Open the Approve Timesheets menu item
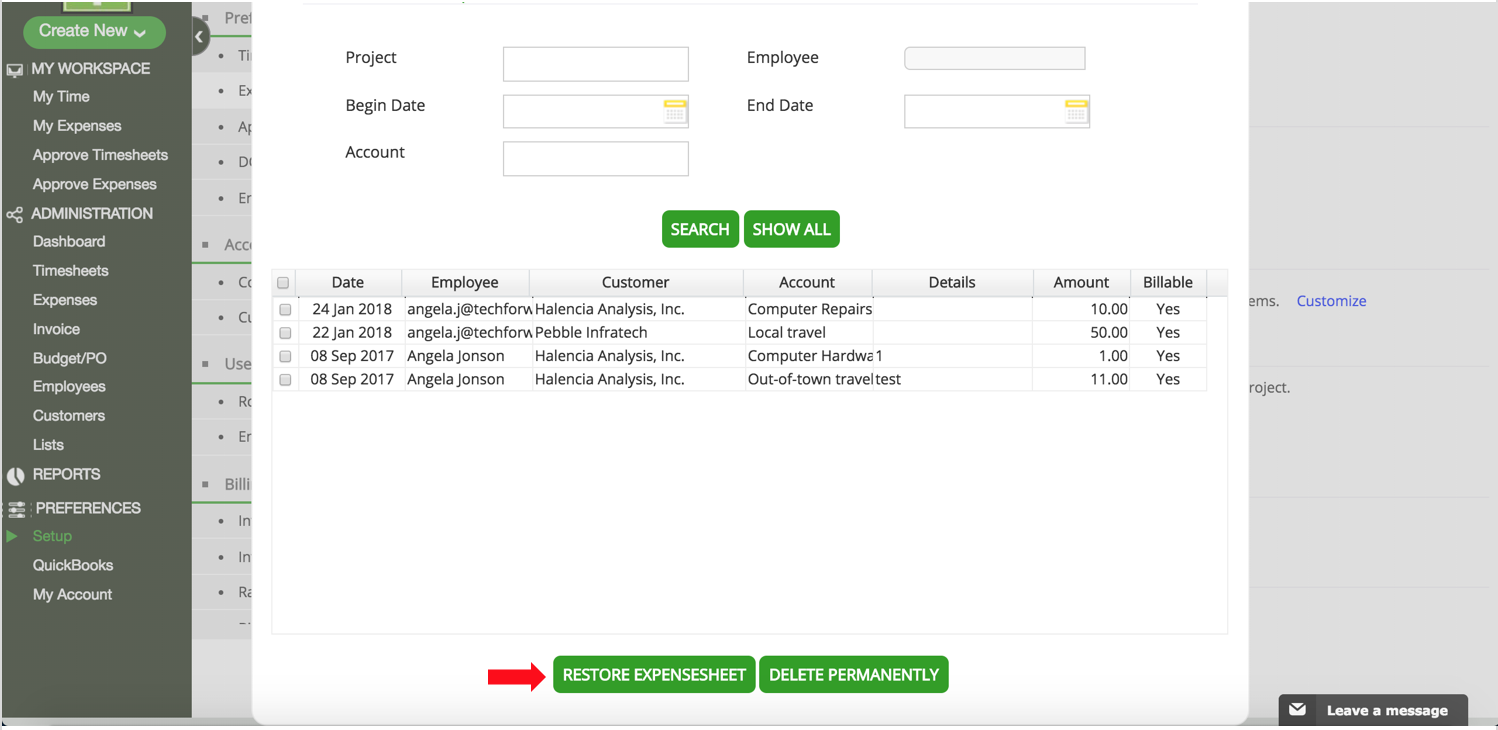1498x730 pixels. click(x=100, y=155)
